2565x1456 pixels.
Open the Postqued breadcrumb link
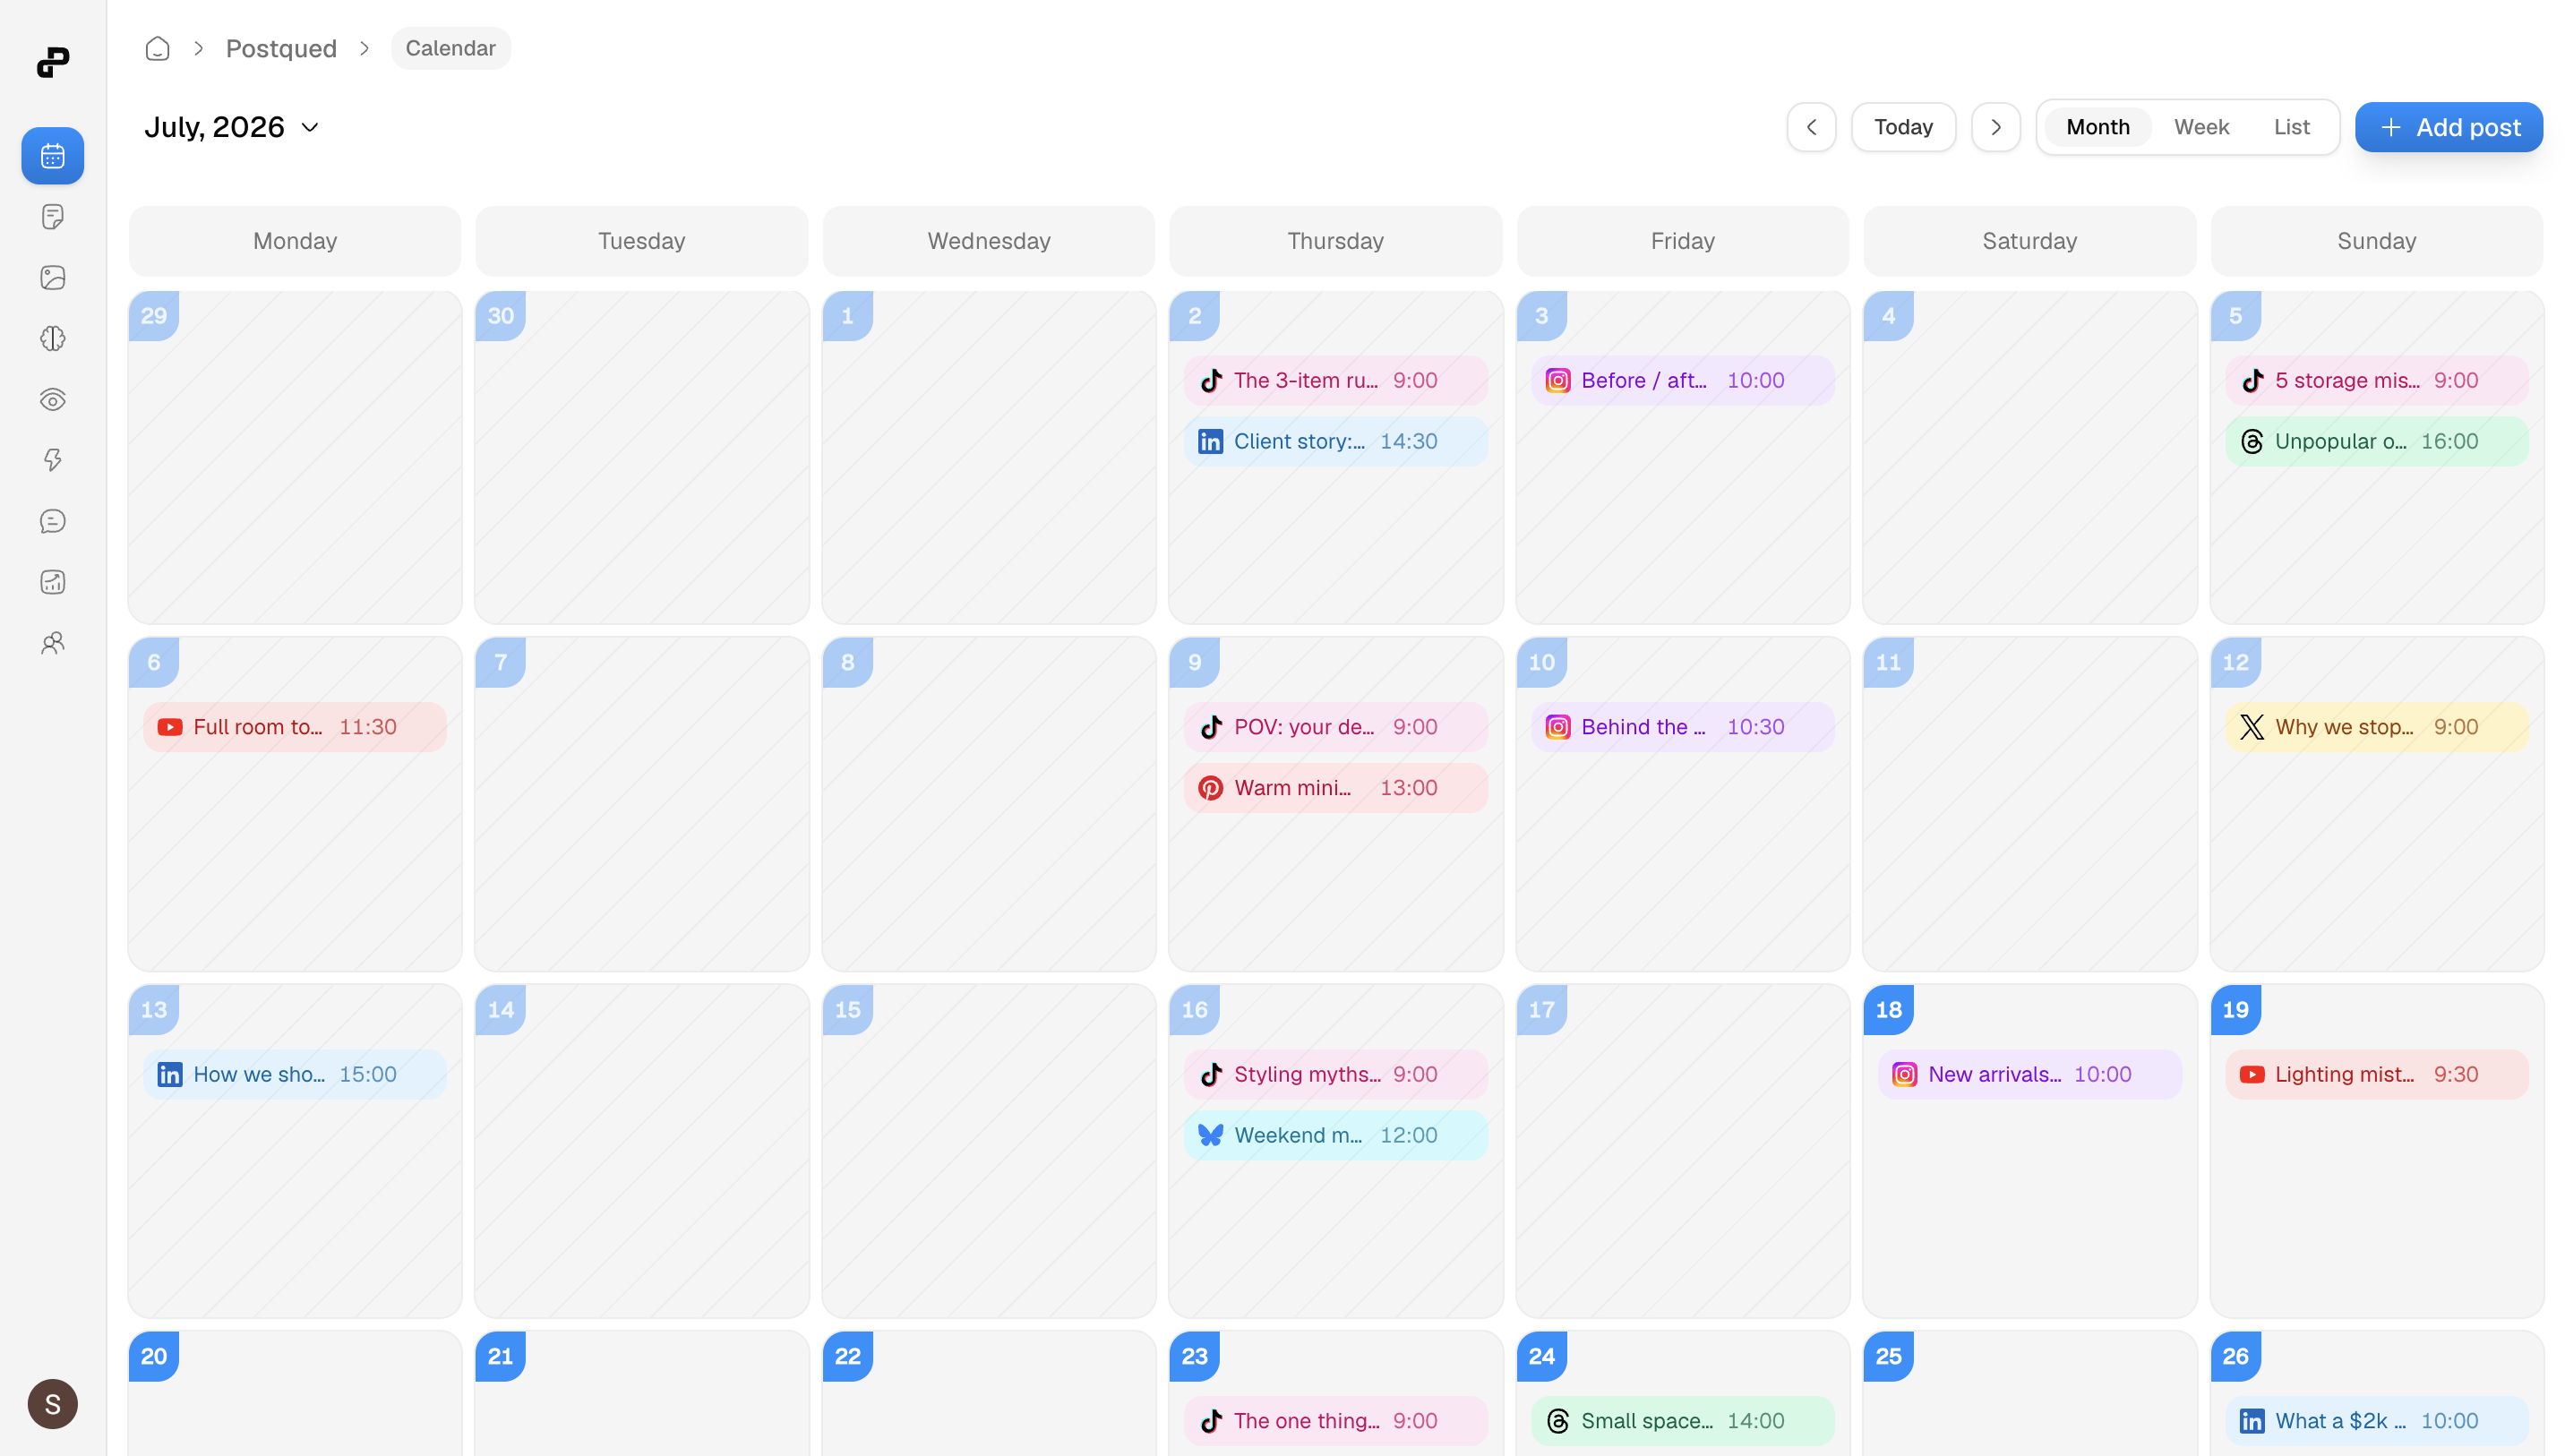pos(281,48)
